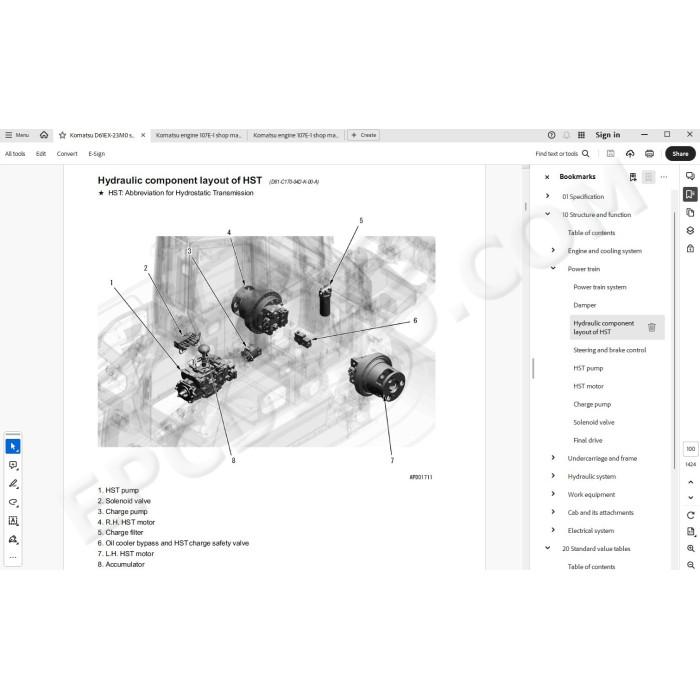The height and width of the screenshot is (700, 700).
Task: Choose the Draw freeform tool
Action: (x=13, y=502)
